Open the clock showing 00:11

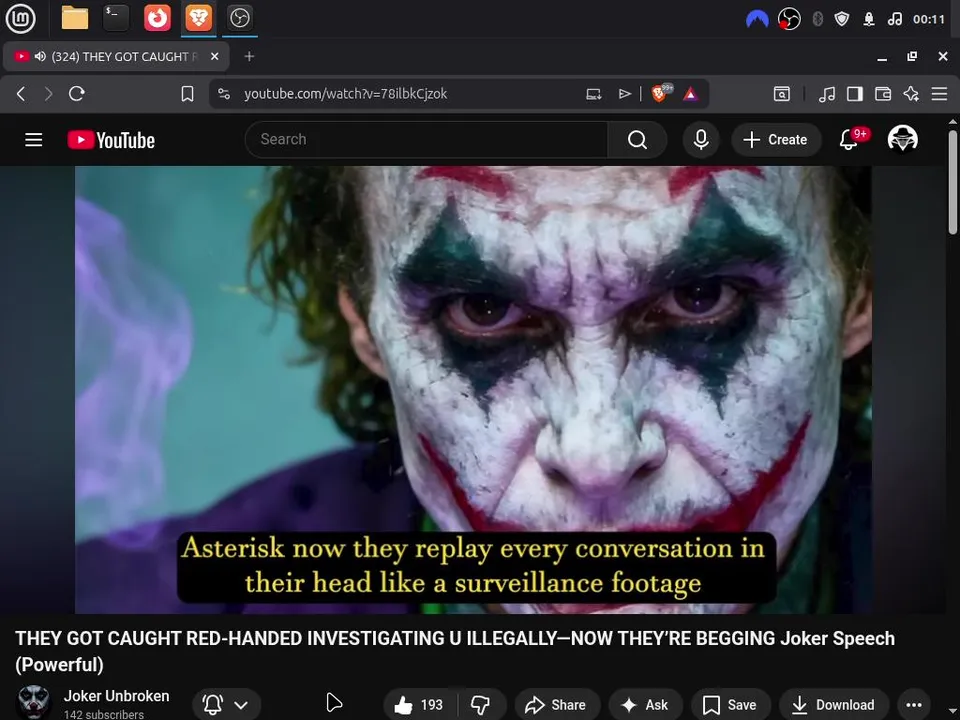929,20
